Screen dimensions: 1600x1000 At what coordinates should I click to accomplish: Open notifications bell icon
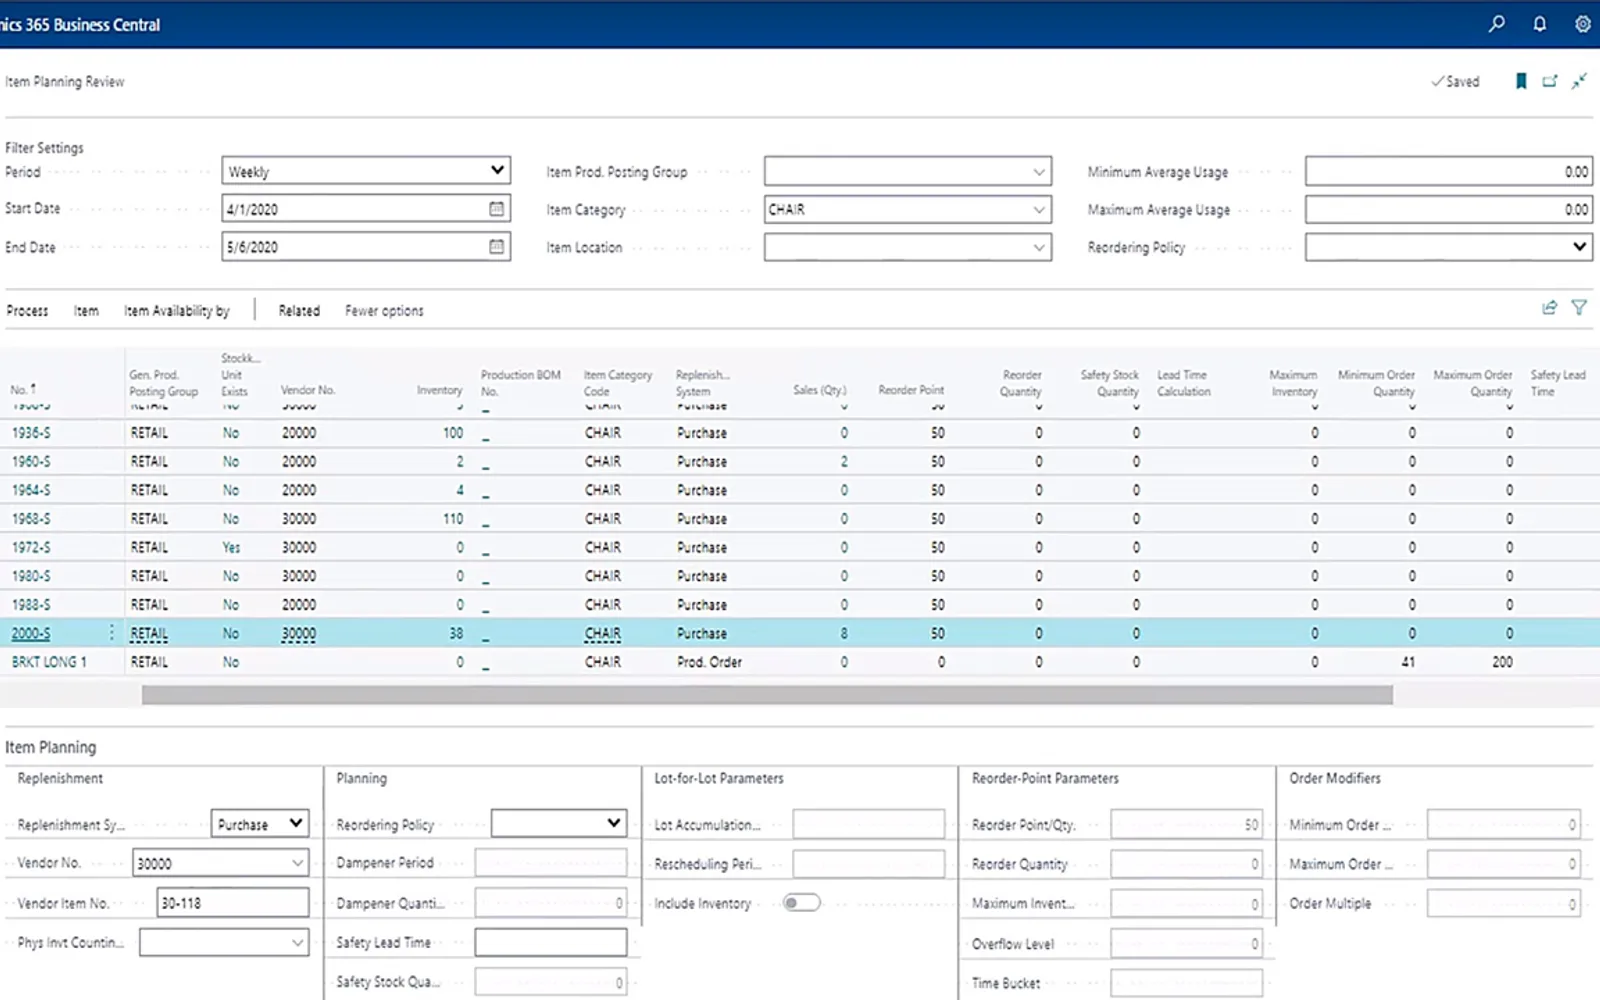coord(1540,23)
